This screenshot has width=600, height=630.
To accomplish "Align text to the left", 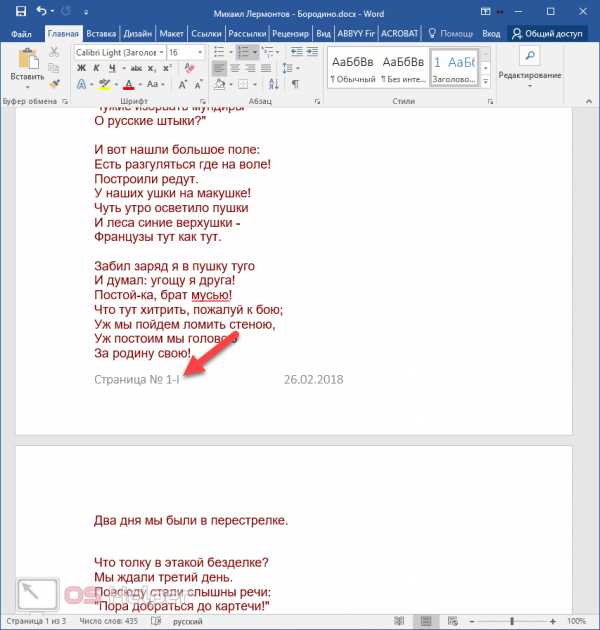I will click(x=219, y=68).
